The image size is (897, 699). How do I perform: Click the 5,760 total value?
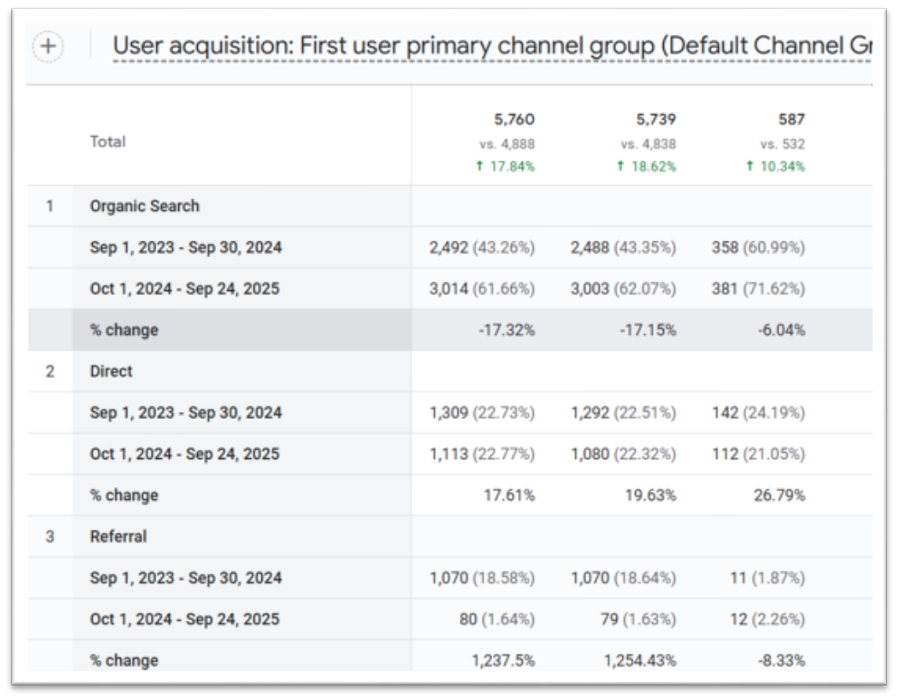[x=514, y=120]
